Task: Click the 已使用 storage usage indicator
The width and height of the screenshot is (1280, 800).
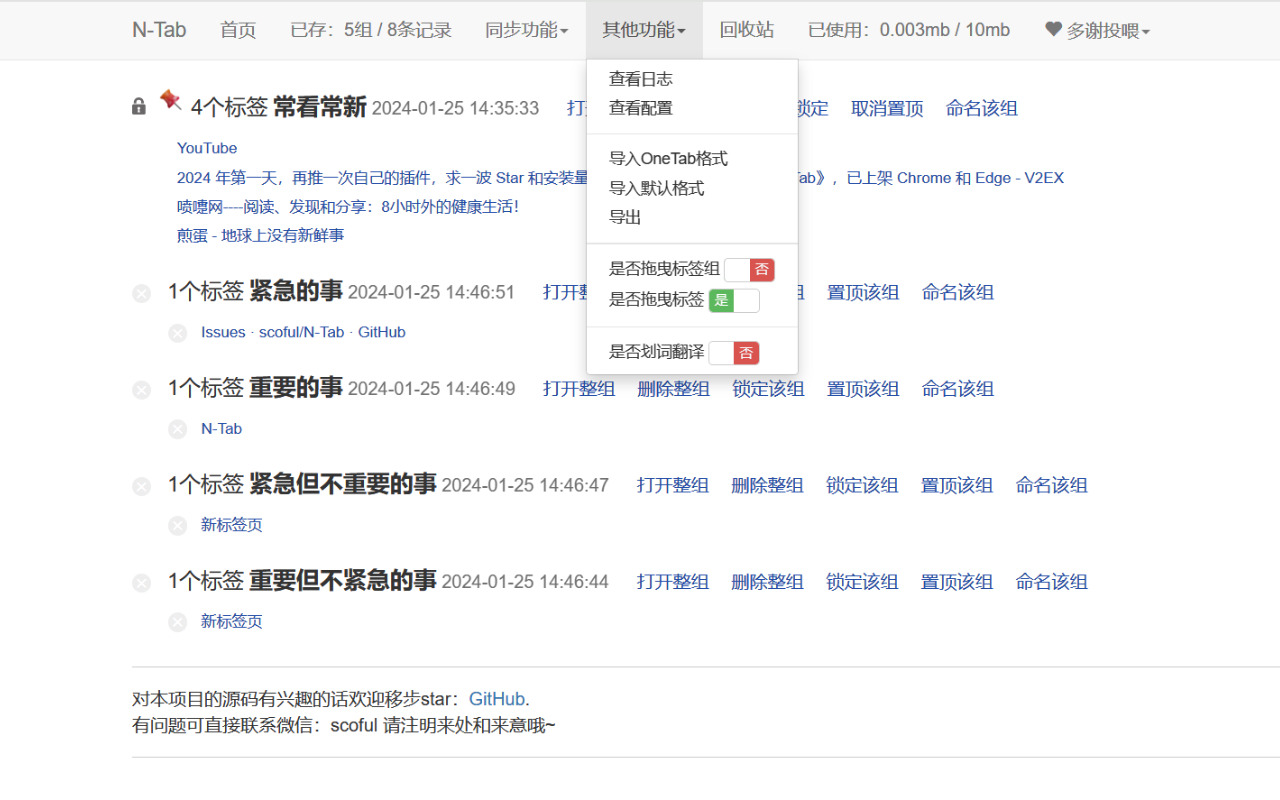Action: (908, 30)
